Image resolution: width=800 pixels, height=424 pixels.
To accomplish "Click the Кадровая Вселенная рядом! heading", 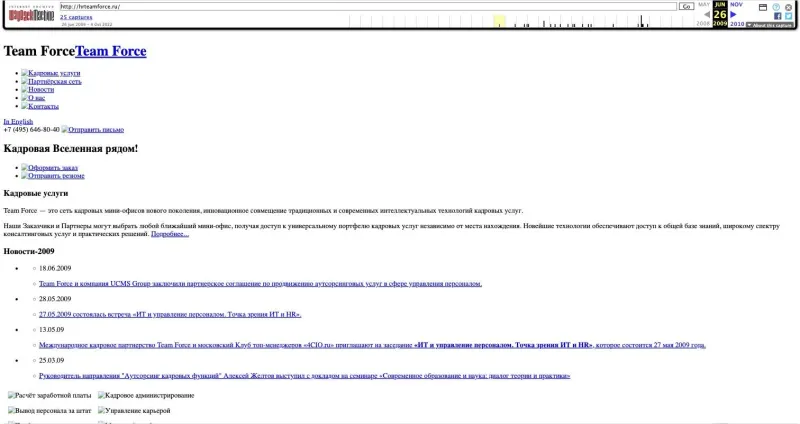I will pyautogui.click(x=71, y=148).
